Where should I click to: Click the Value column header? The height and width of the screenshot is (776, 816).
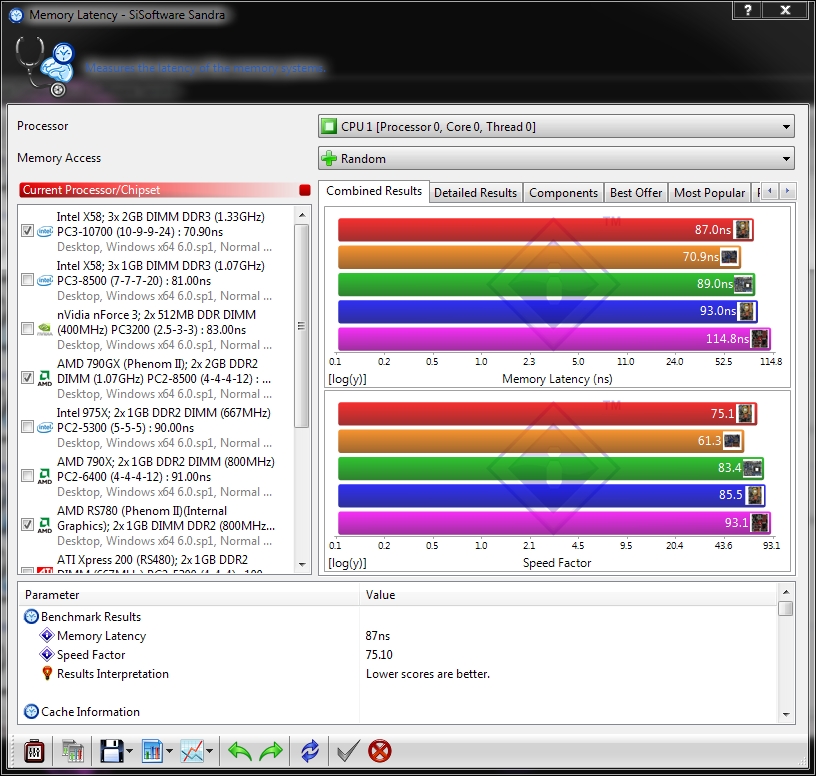[x=569, y=595]
